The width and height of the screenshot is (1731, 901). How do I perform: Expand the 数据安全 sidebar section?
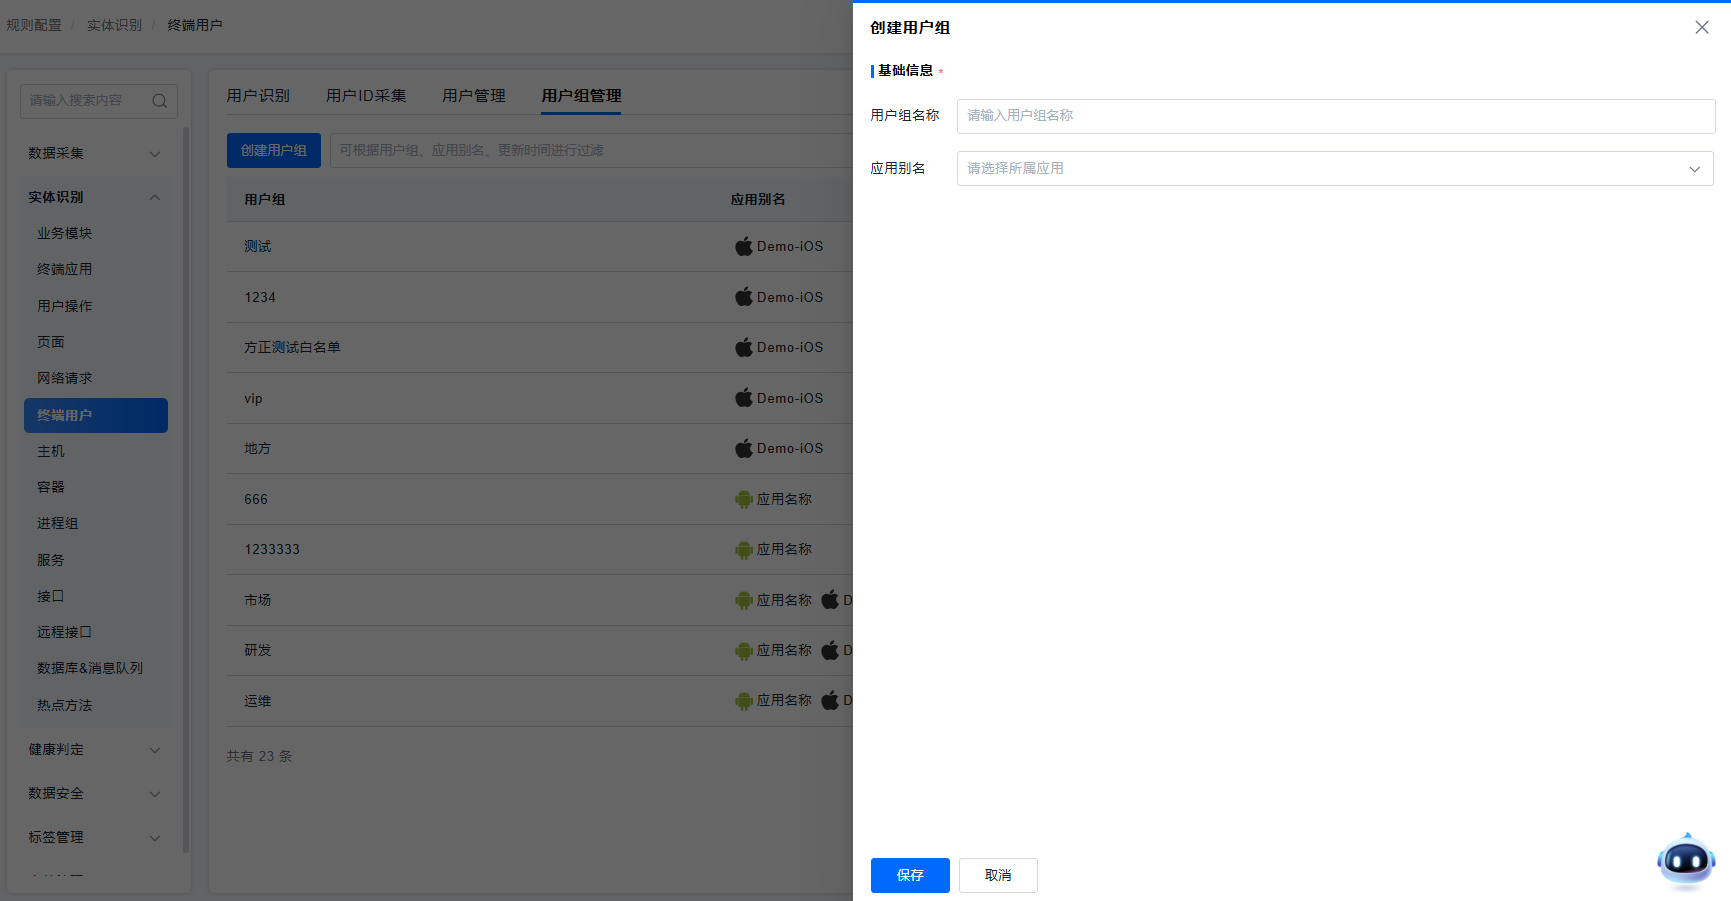point(95,793)
